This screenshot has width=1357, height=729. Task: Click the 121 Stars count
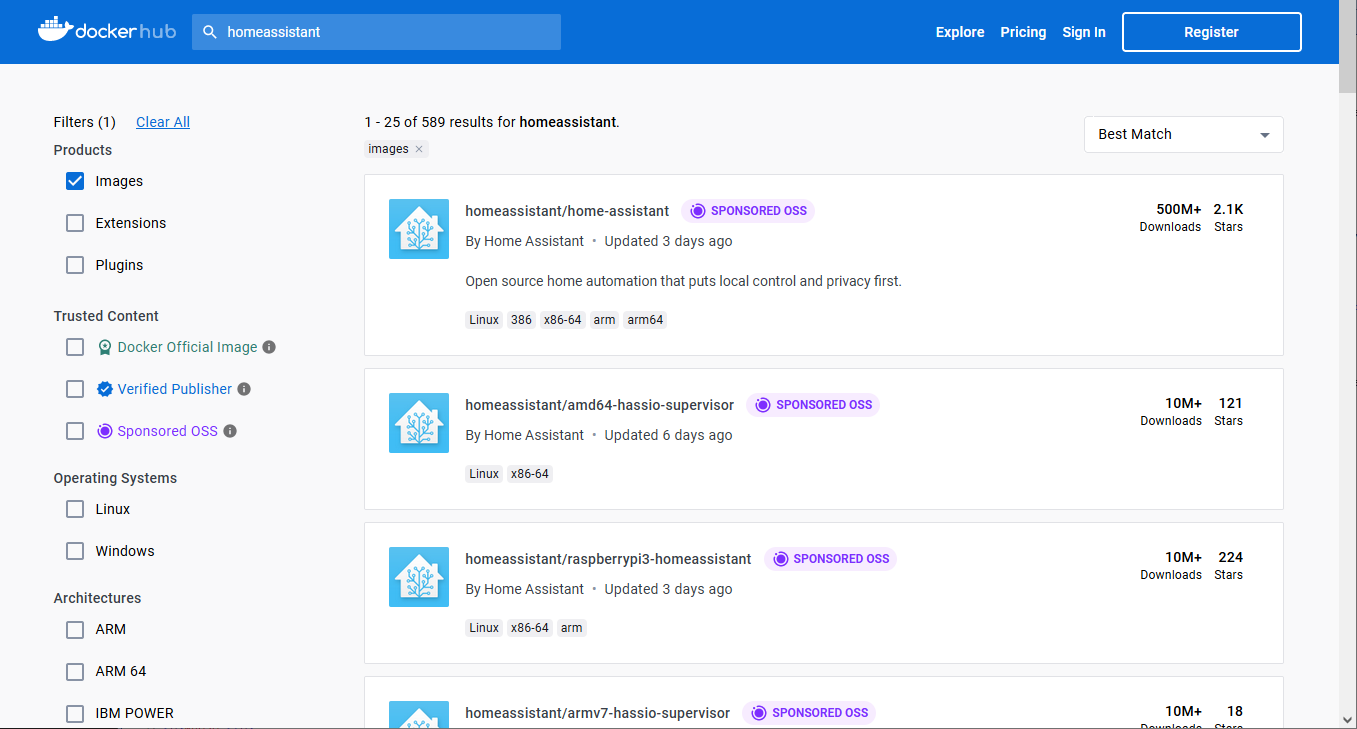pos(1229,411)
